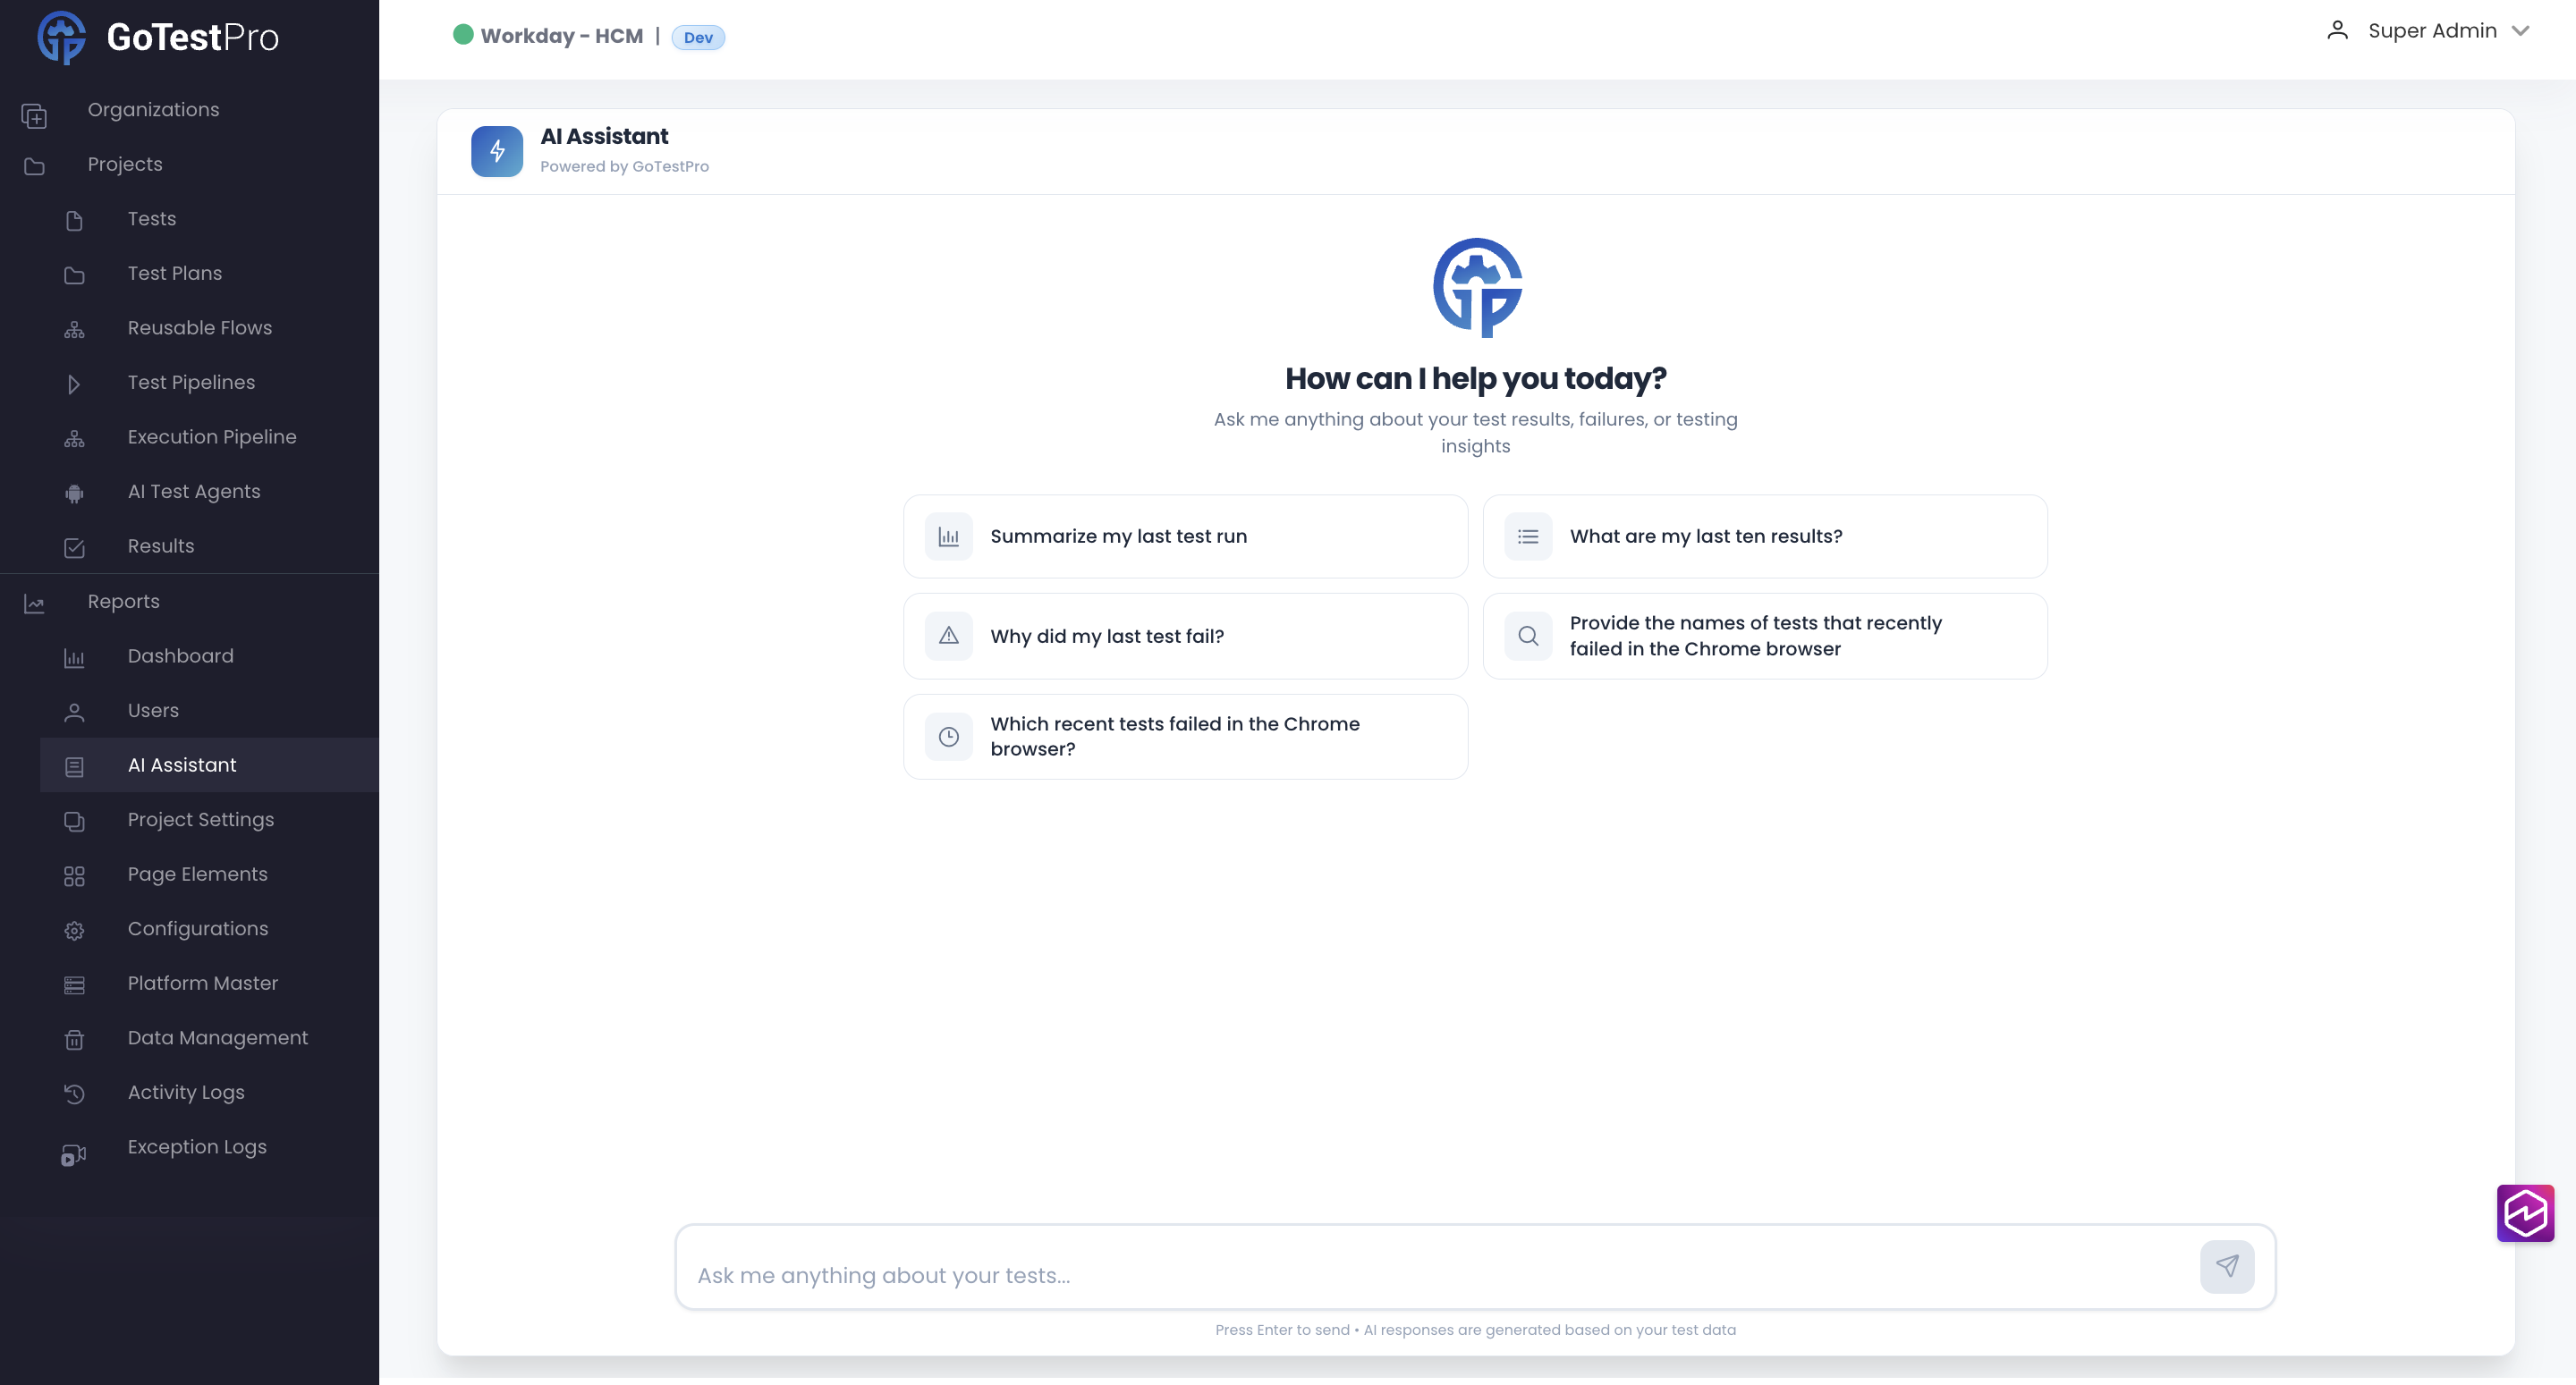Image resolution: width=2576 pixels, height=1385 pixels.
Task: Collapse the Projects section in sidebar
Action: click(x=124, y=164)
